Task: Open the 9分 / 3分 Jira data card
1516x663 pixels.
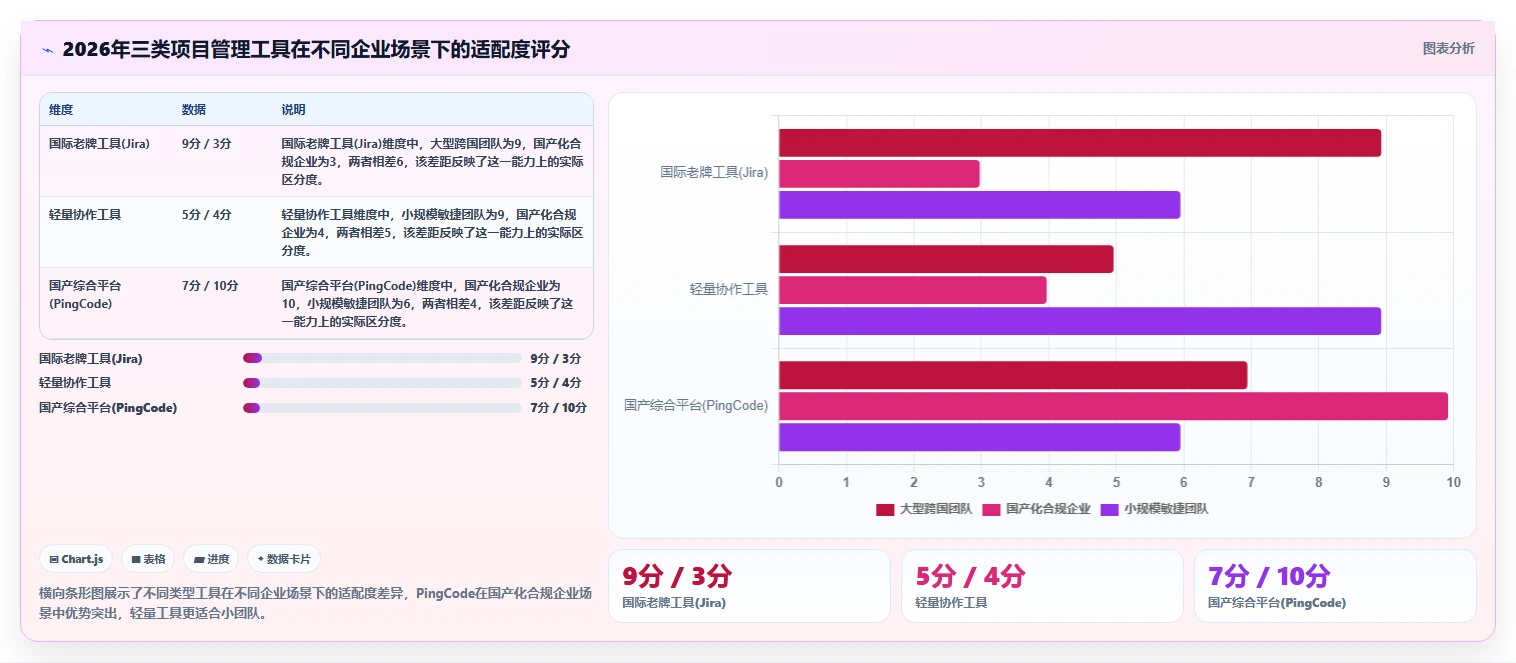Action: [x=749, y=586]
